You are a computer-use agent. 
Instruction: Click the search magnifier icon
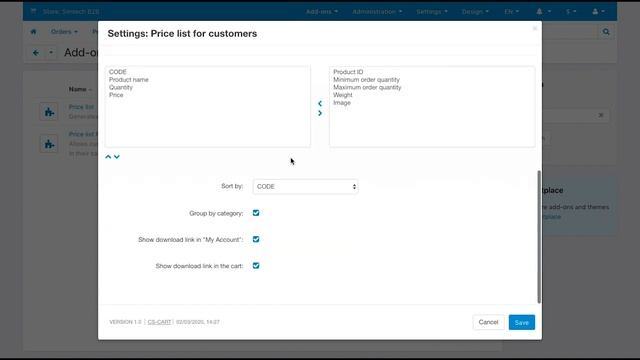click(x=606, y=31)
